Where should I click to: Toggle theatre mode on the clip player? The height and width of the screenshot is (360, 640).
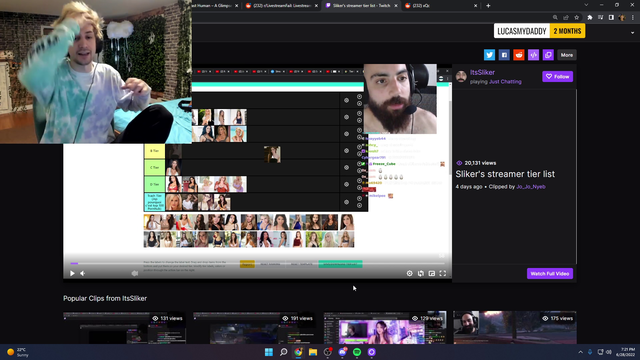[x=431, y=273]
